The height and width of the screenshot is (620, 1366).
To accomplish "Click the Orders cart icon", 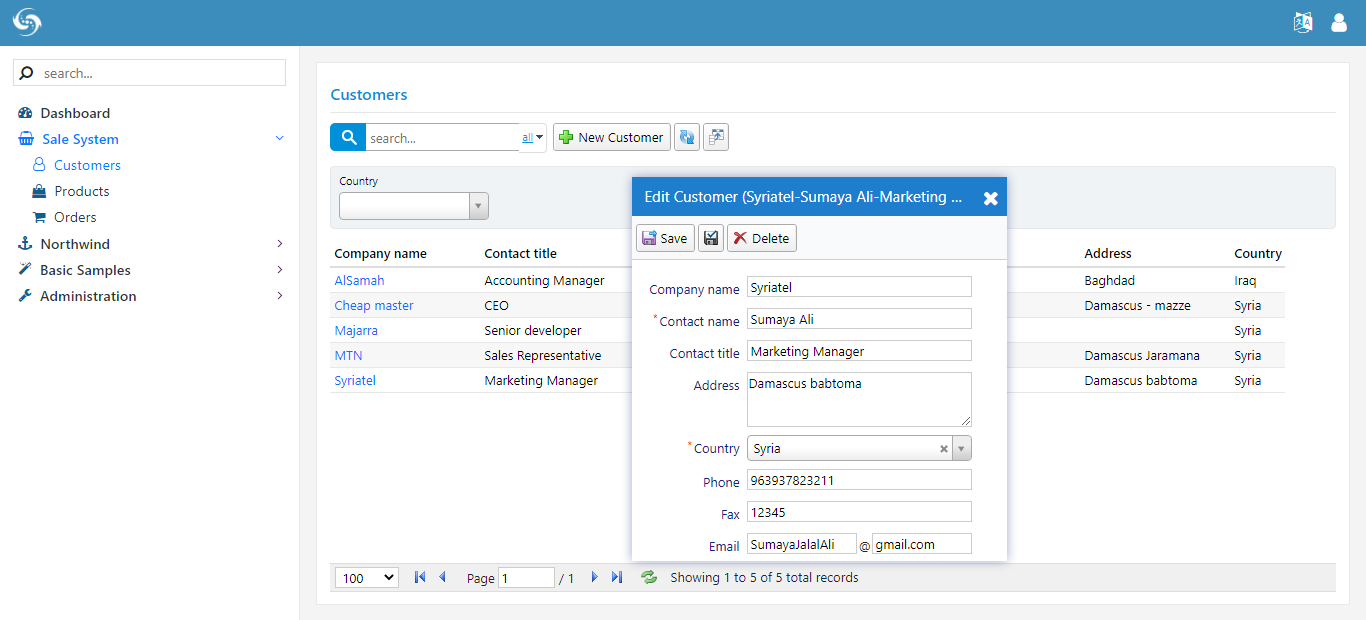I will (39, 217).
